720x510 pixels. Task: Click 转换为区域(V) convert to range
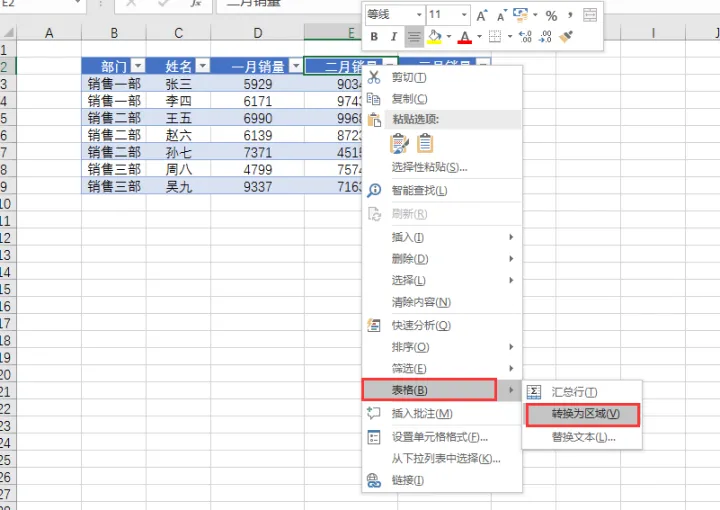tap(582, 414)
